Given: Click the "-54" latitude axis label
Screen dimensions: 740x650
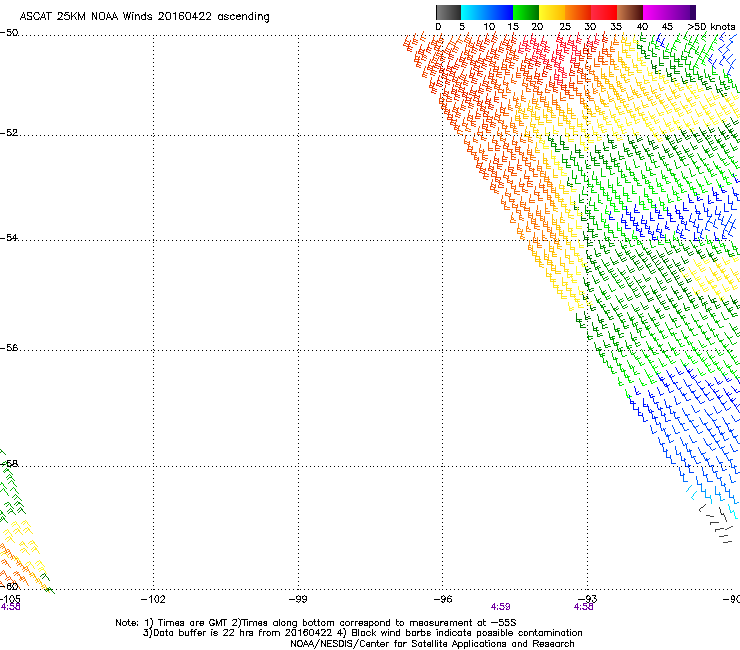Looking at the screenshot, I should (9, 237).
